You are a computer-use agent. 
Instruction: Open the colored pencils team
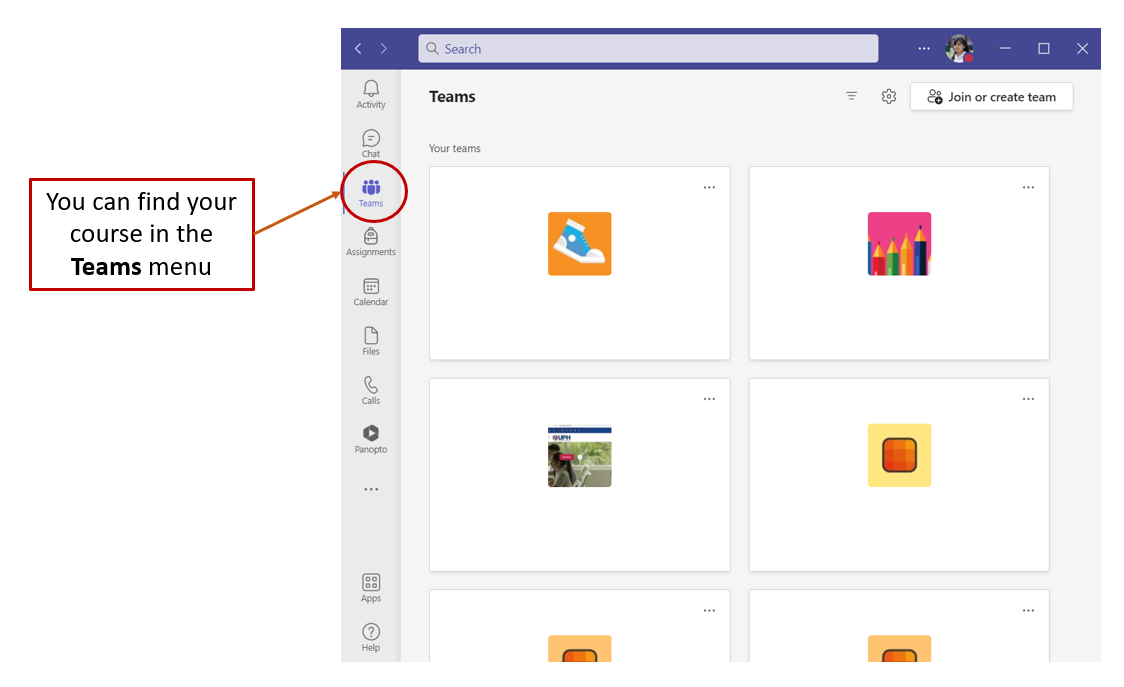tap(899, 244)
